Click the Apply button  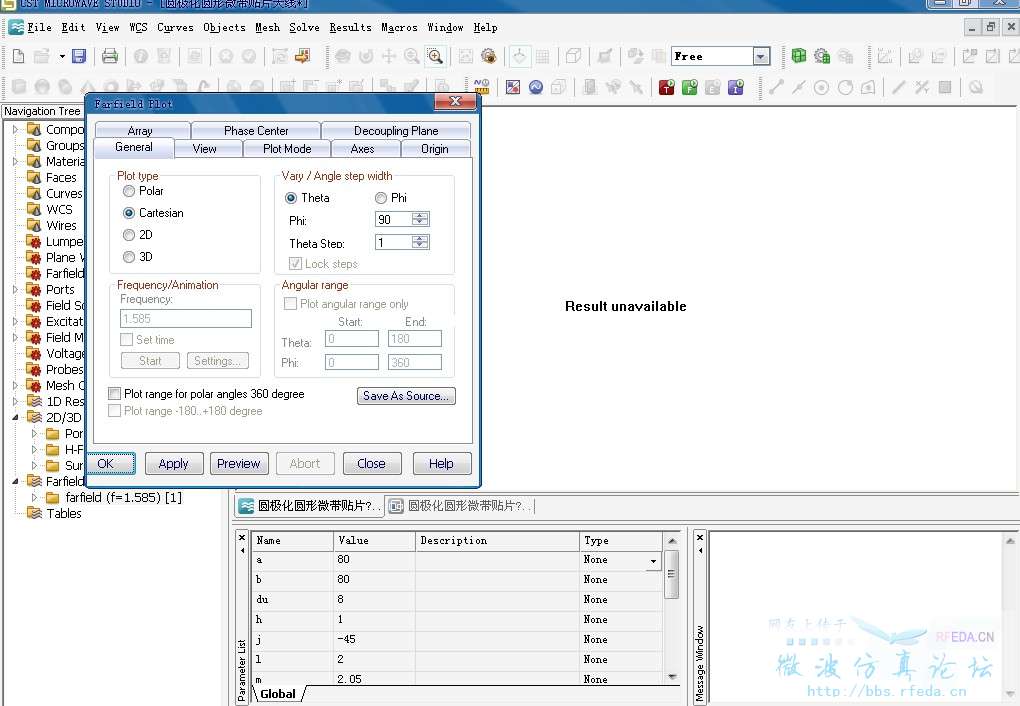[174, 463]
